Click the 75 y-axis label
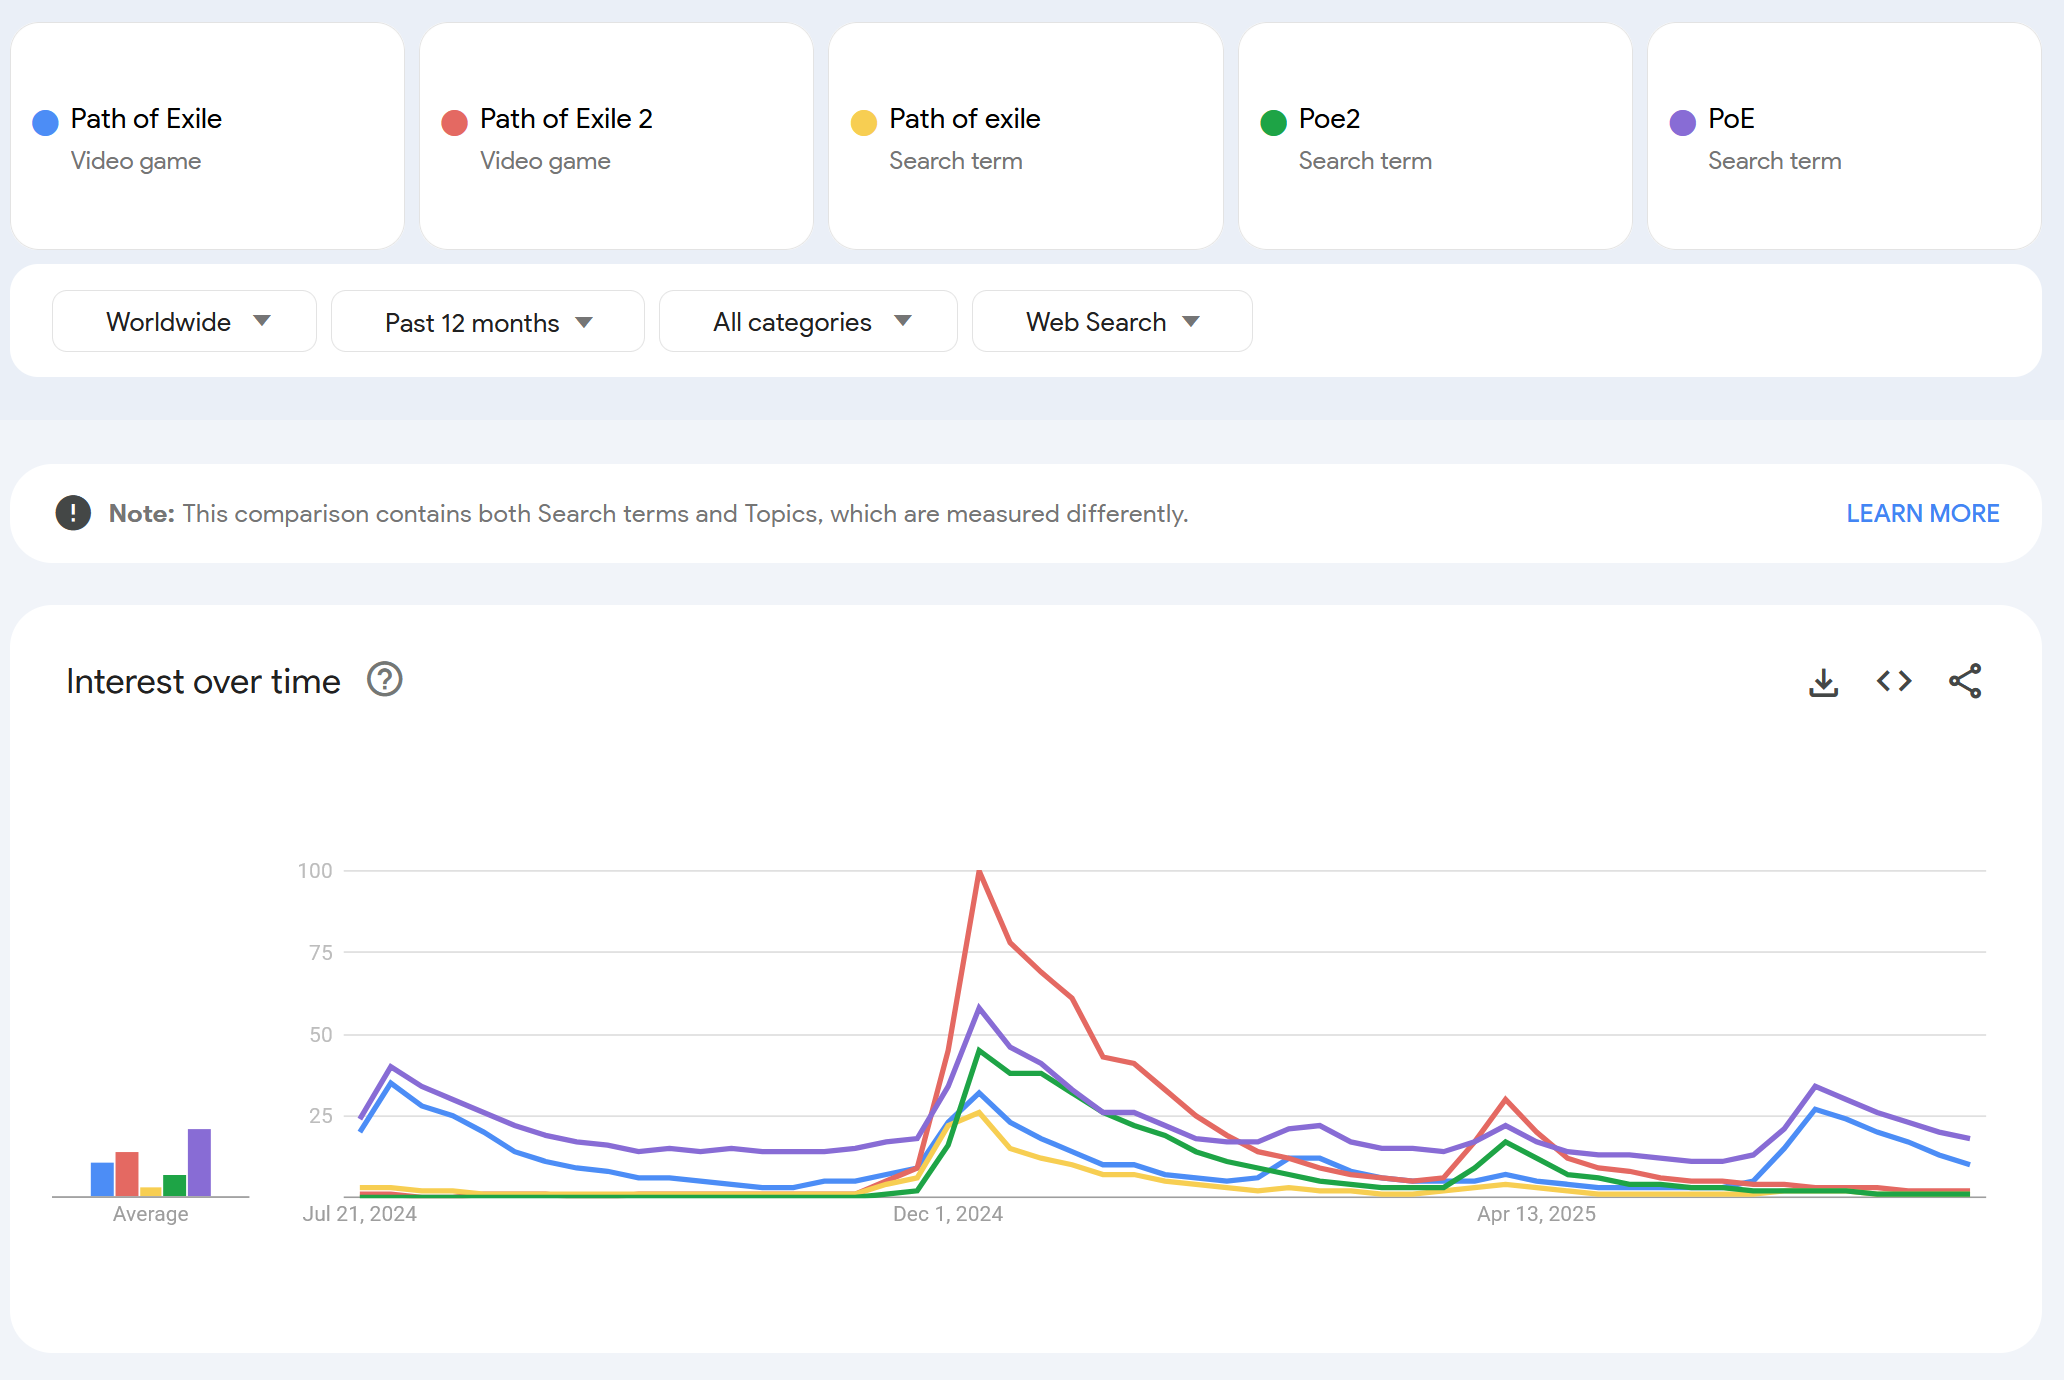Image resolution: width=2064 pixels, height=1380 pixels. click(x=321, y=953)
